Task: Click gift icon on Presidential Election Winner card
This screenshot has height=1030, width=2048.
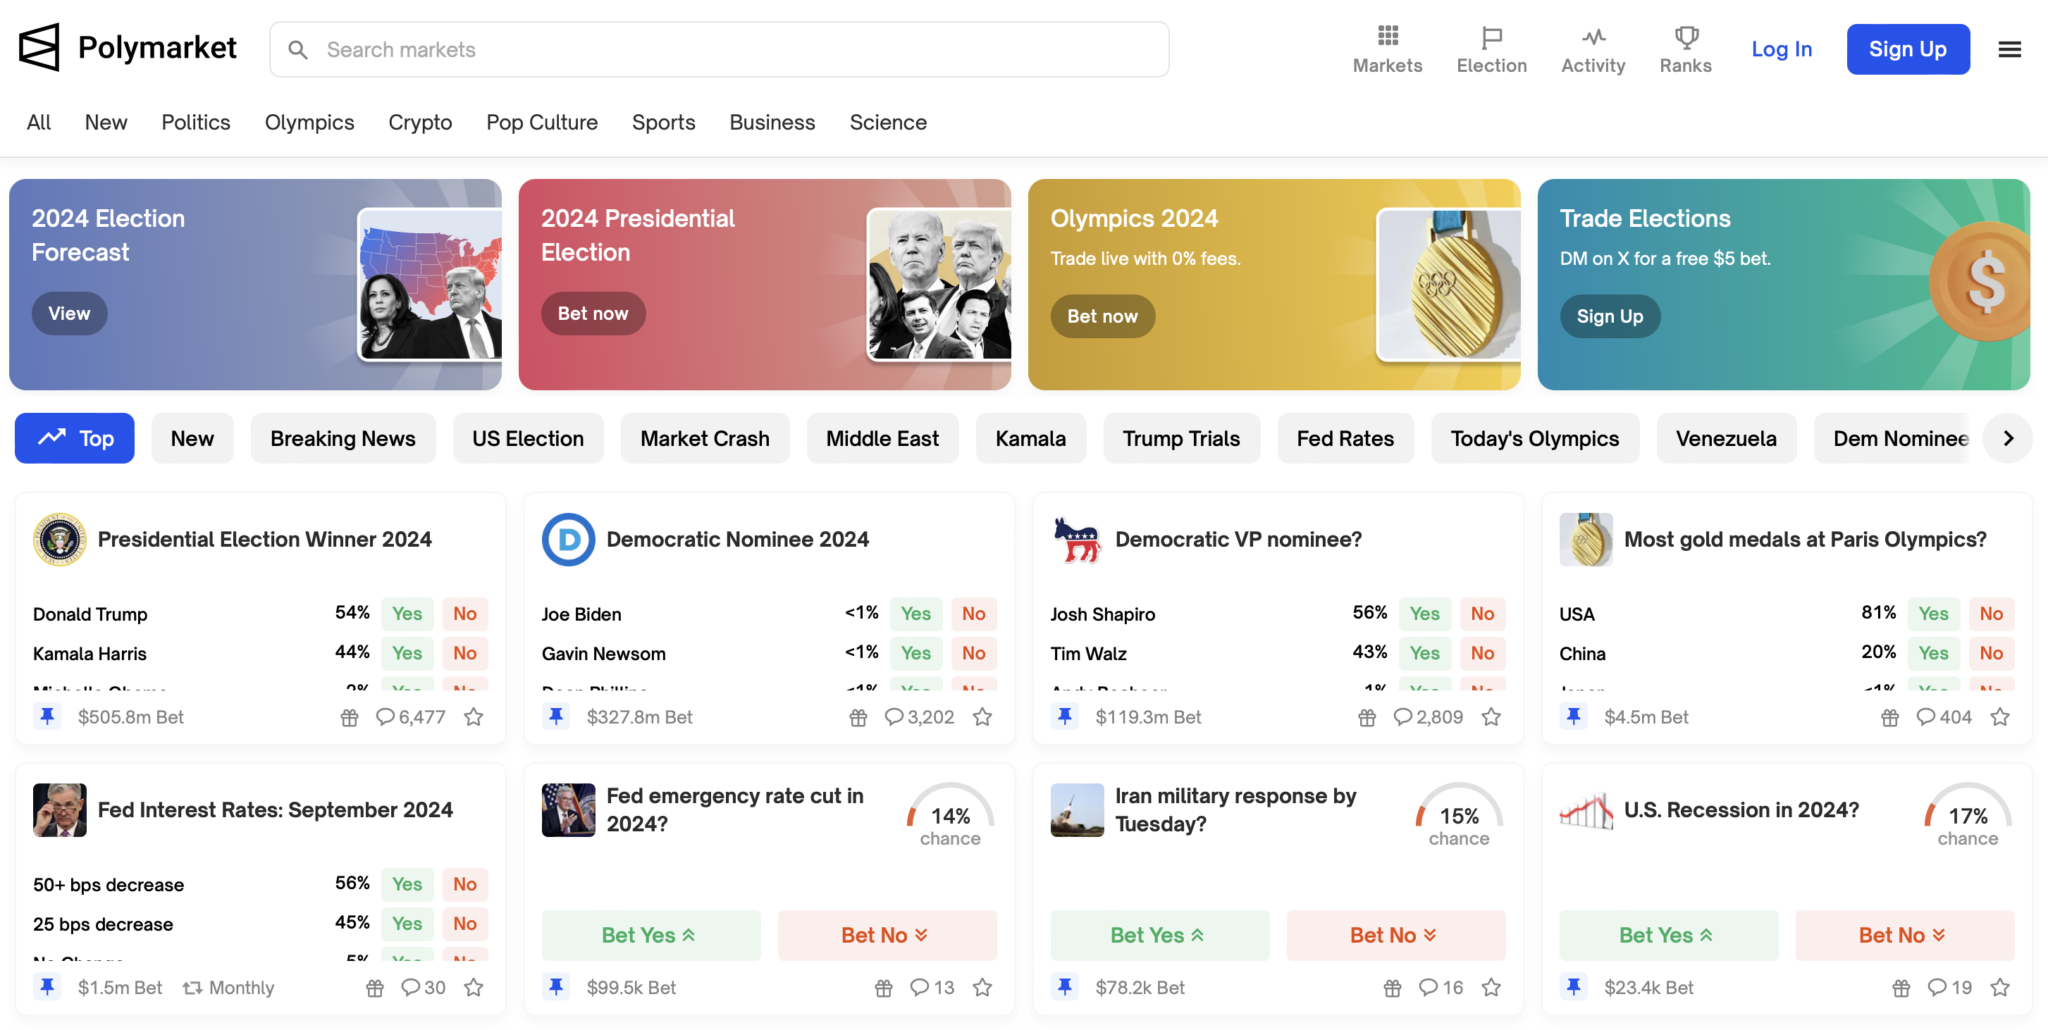Action: [x=349, y=717]
